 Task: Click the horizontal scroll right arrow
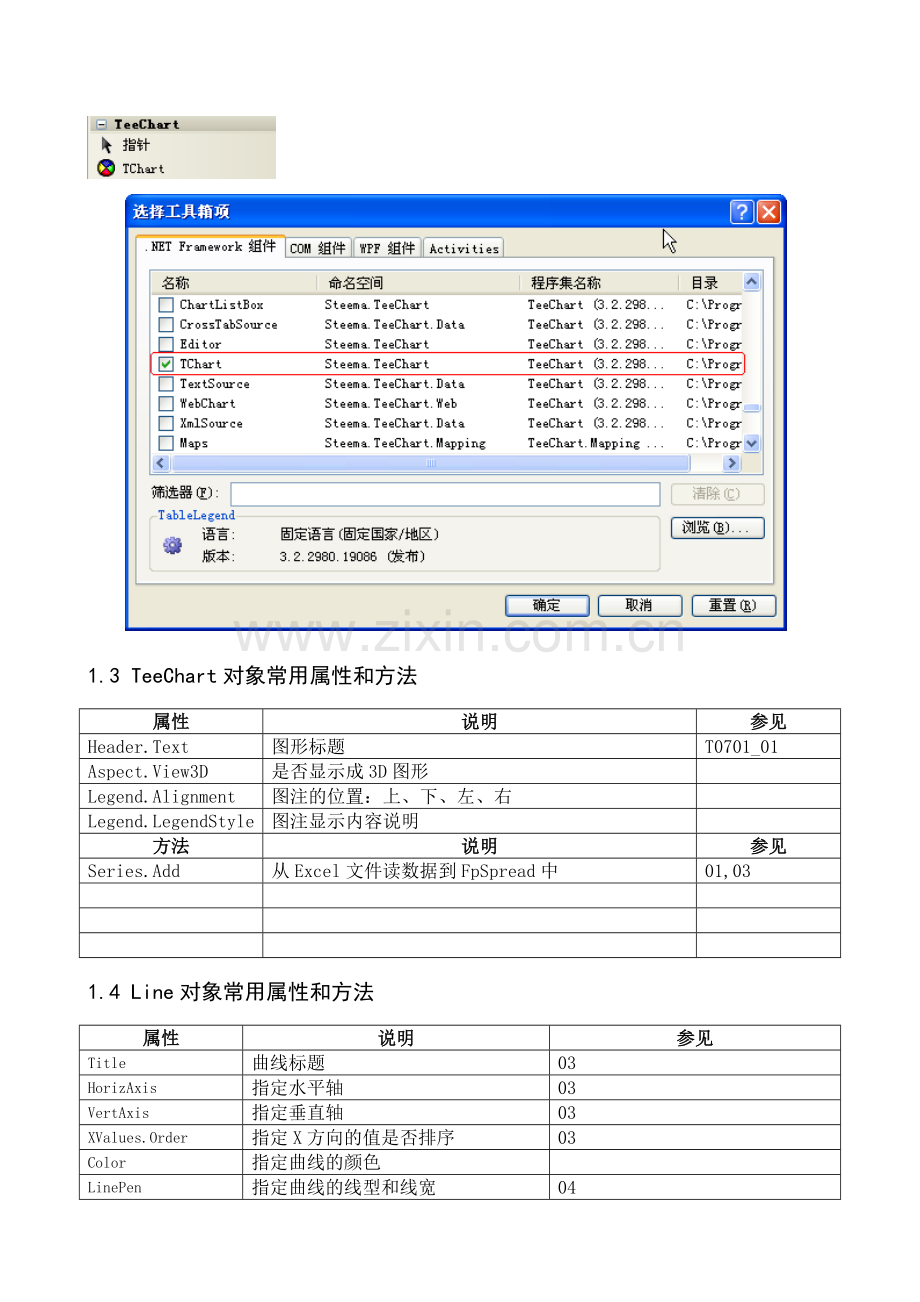coord(732,463)
